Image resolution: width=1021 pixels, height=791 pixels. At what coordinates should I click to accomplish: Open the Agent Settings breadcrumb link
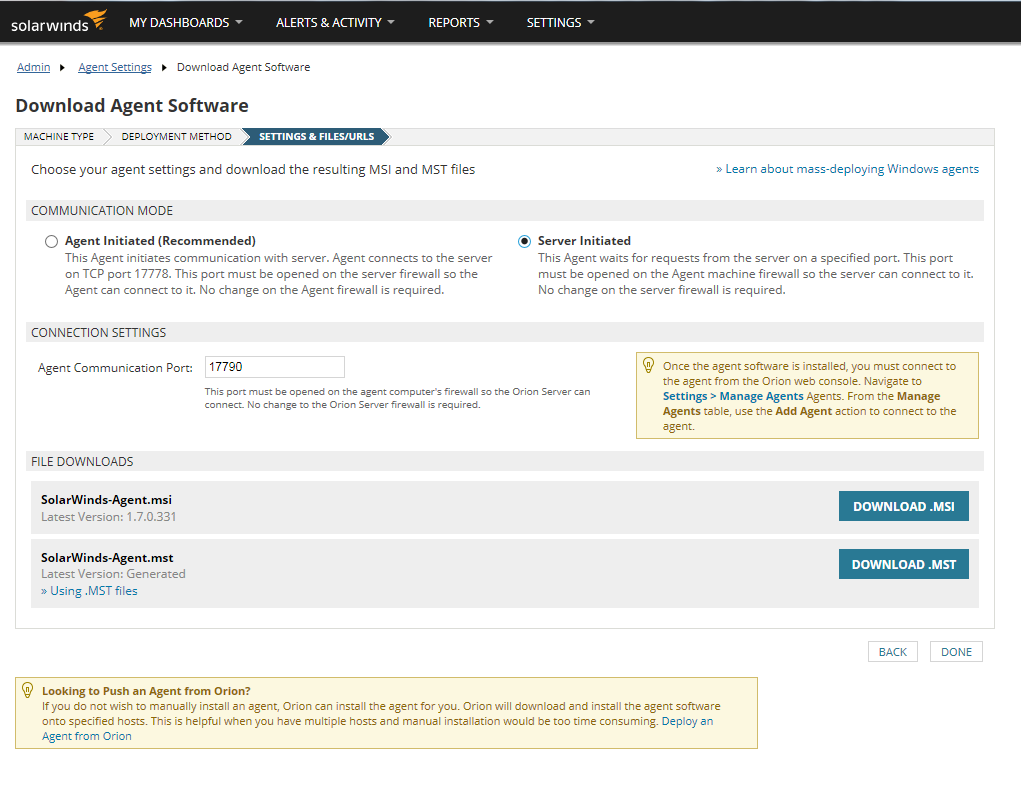click(x=115, y=67)
